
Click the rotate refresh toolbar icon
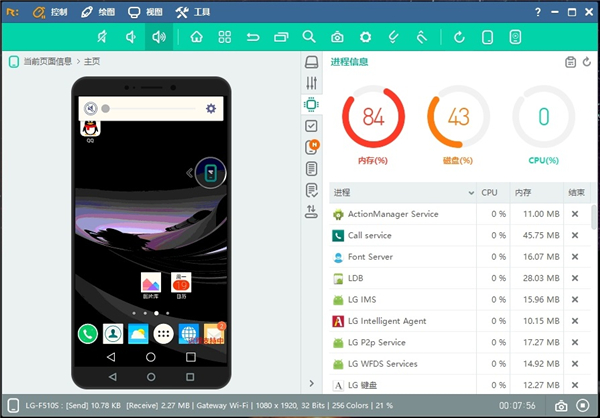(x=459, y=37)
